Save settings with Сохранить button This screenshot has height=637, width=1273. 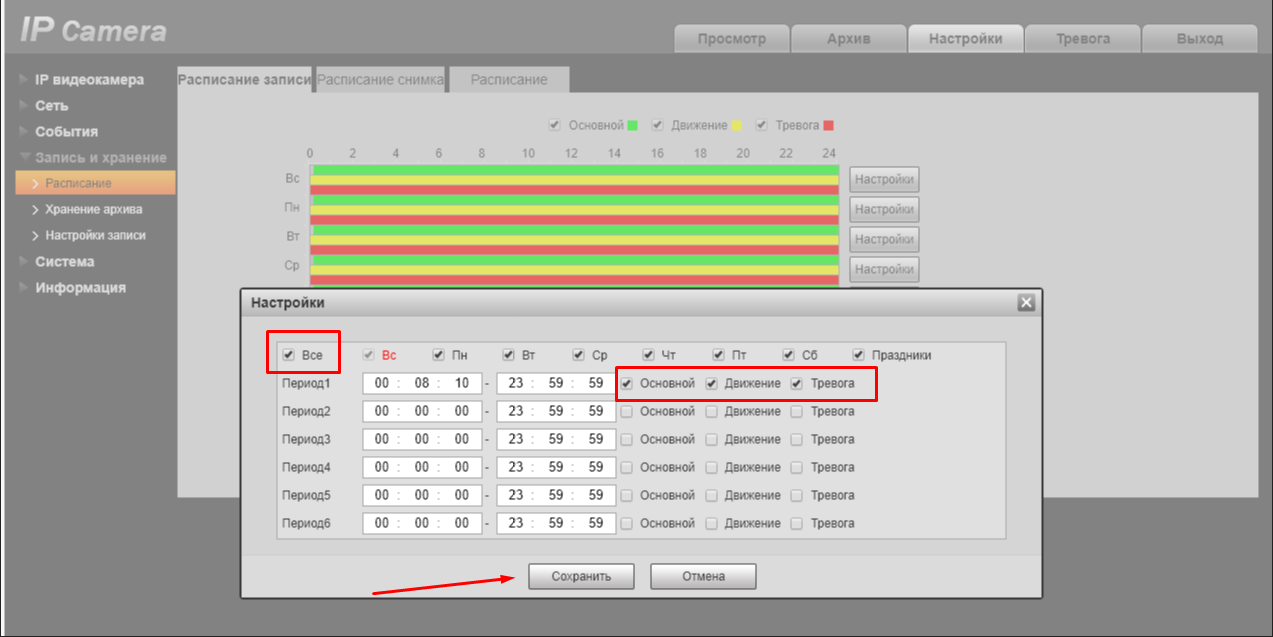point(581,576)
